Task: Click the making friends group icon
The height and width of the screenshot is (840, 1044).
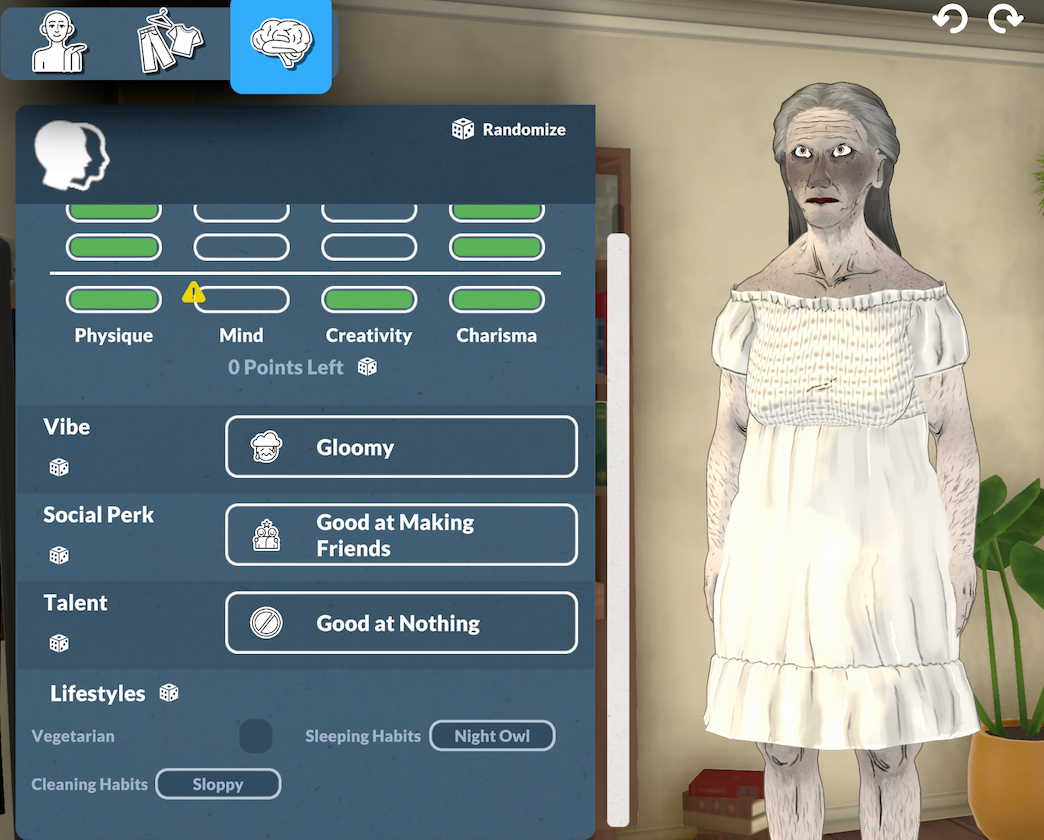Action: pyautogui.click(x=266, y=534)
